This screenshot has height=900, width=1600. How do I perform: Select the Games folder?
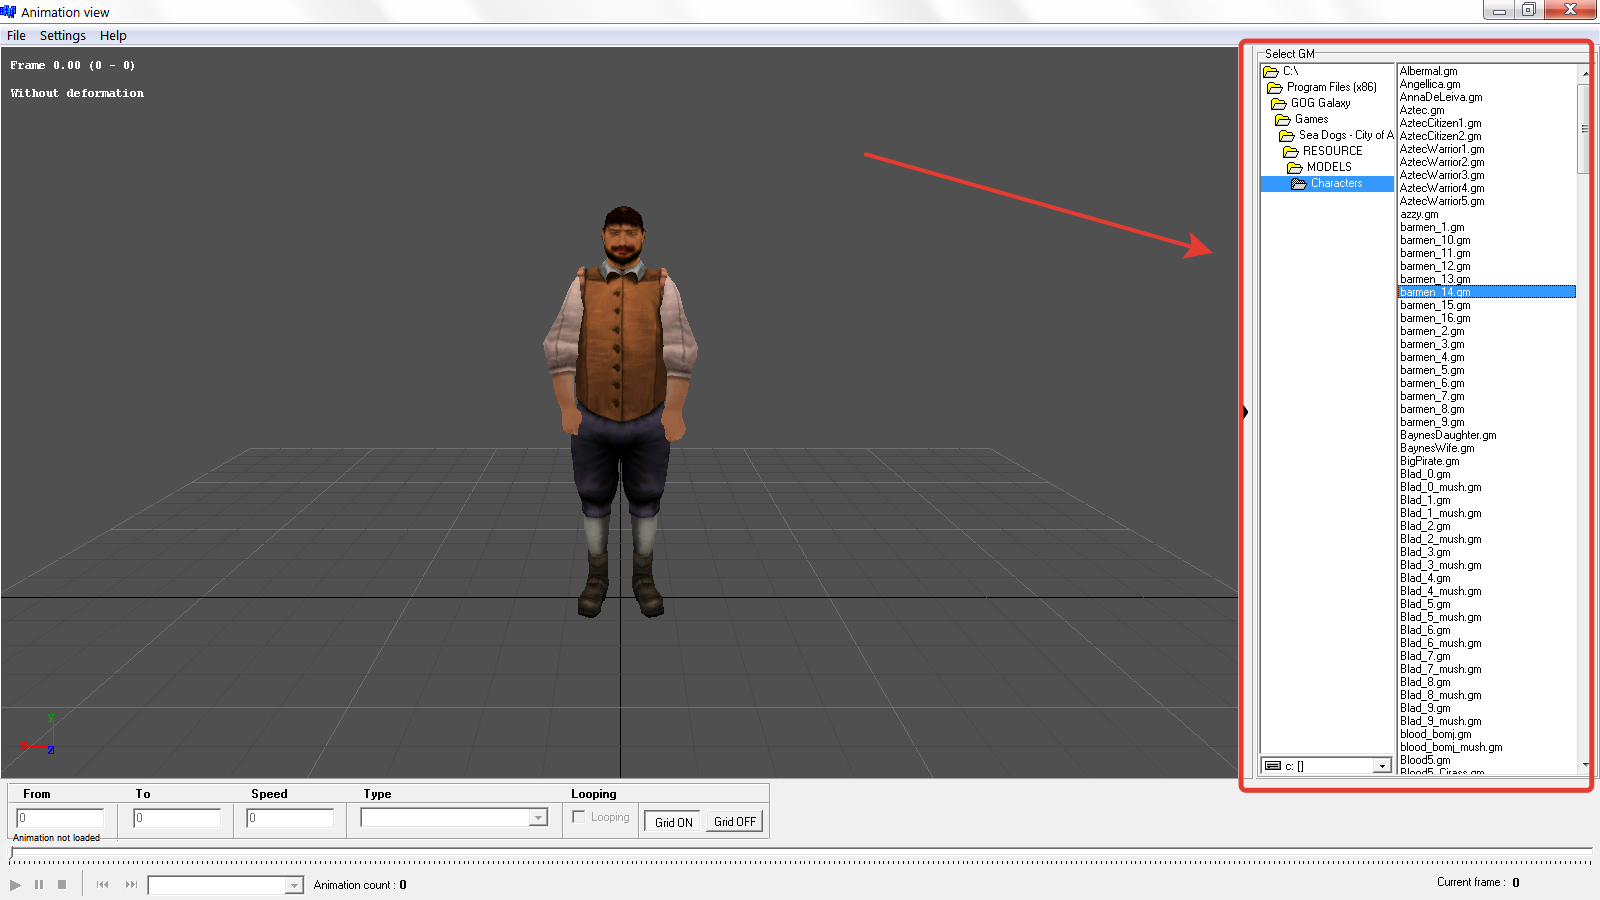coord(1302,119)
